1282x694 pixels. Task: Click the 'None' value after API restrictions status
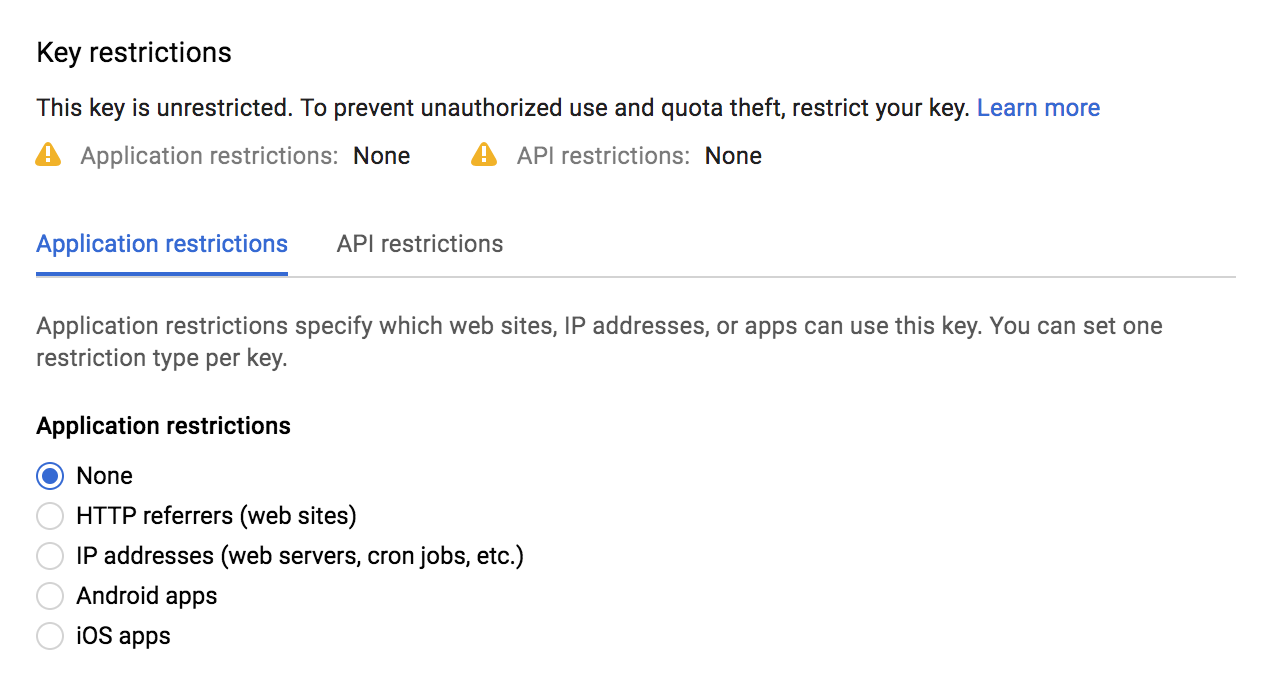[733, 156]
